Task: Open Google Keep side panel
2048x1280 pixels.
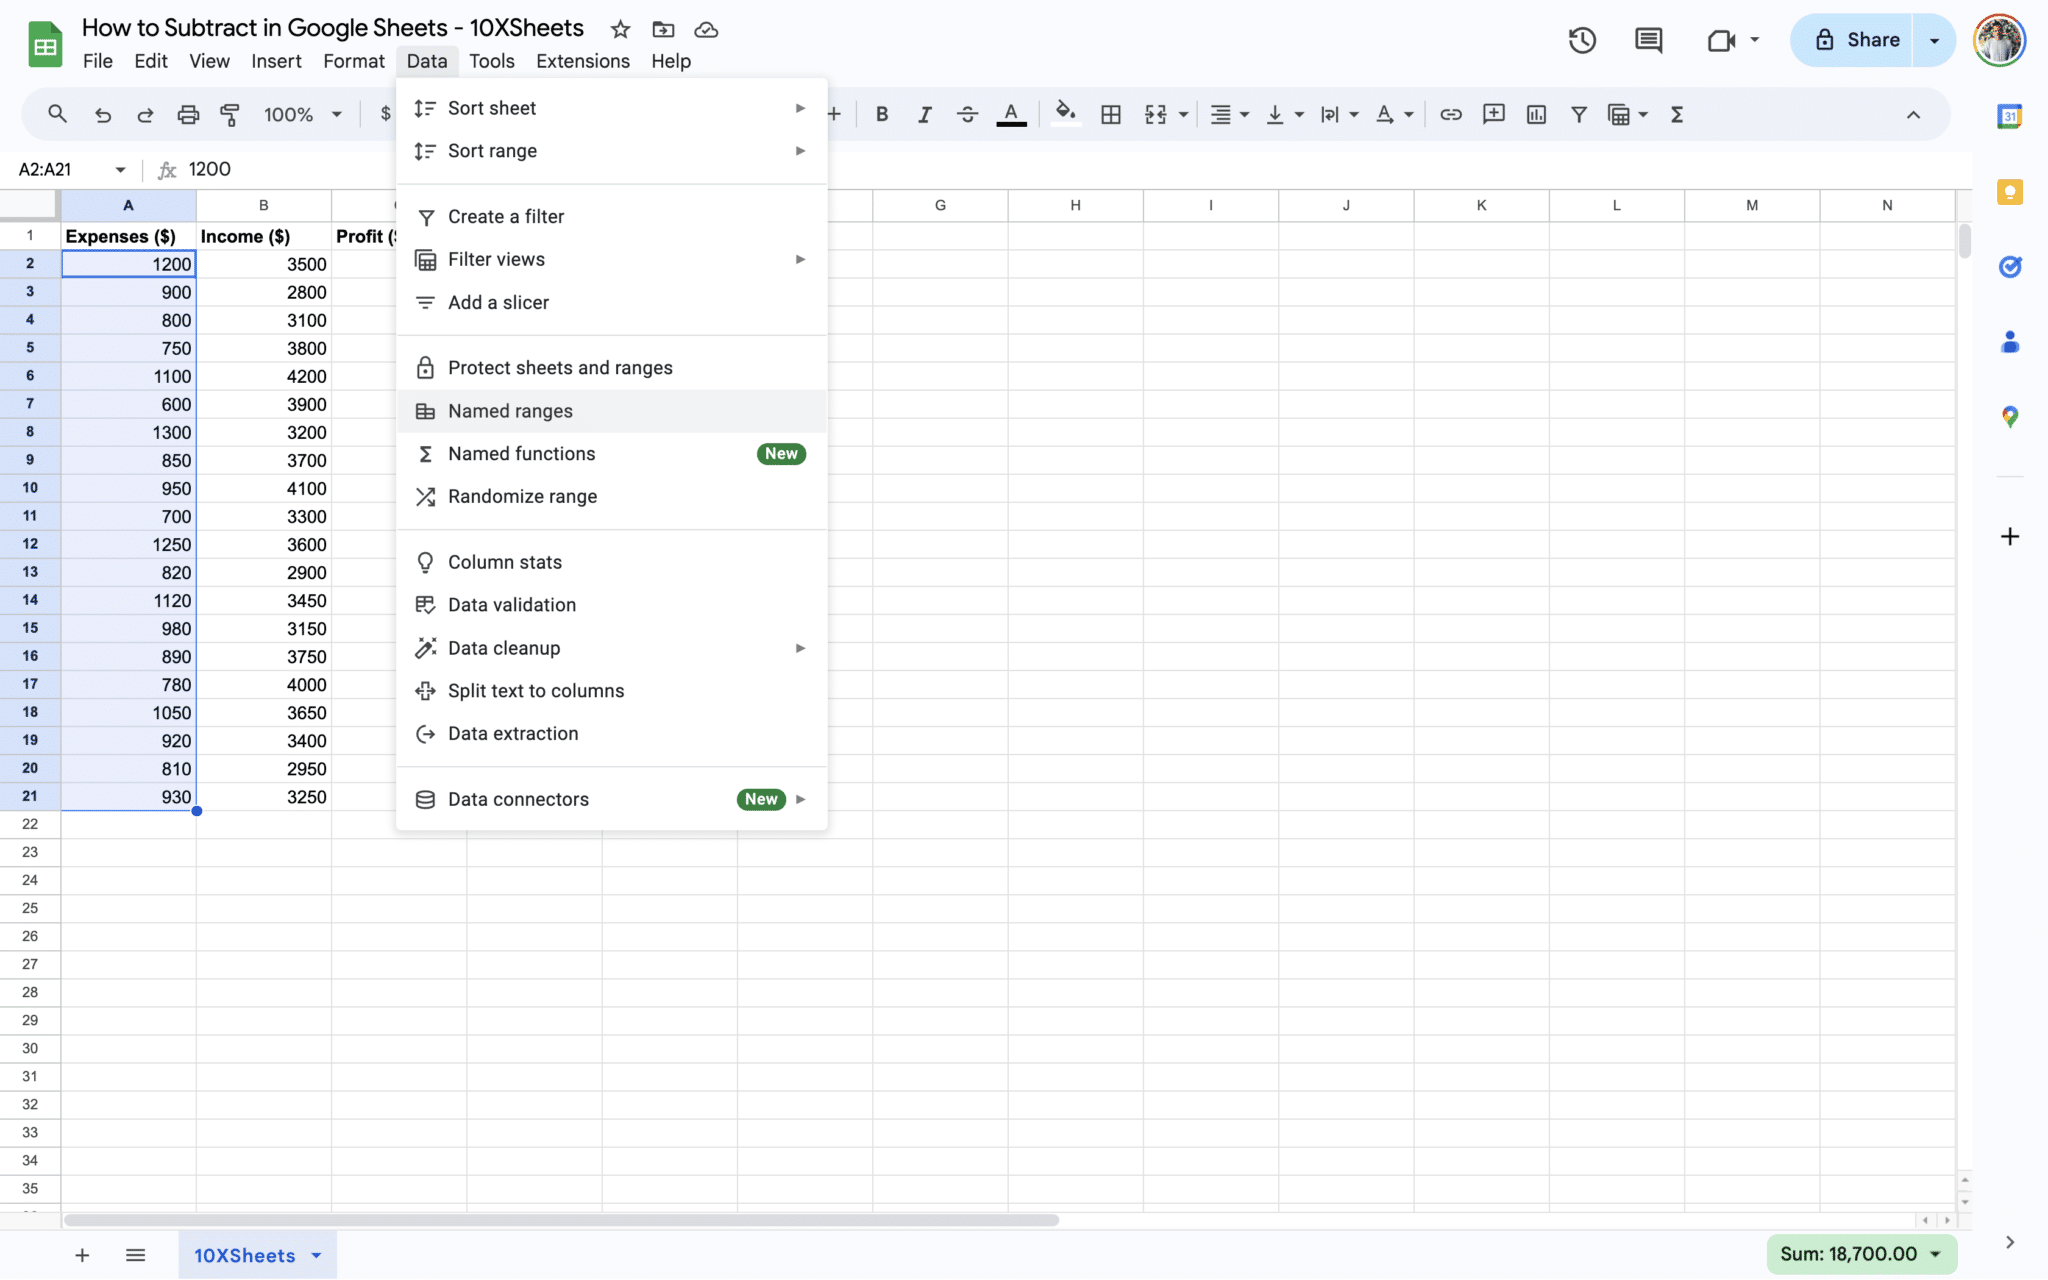Action: pos(2009,191)
